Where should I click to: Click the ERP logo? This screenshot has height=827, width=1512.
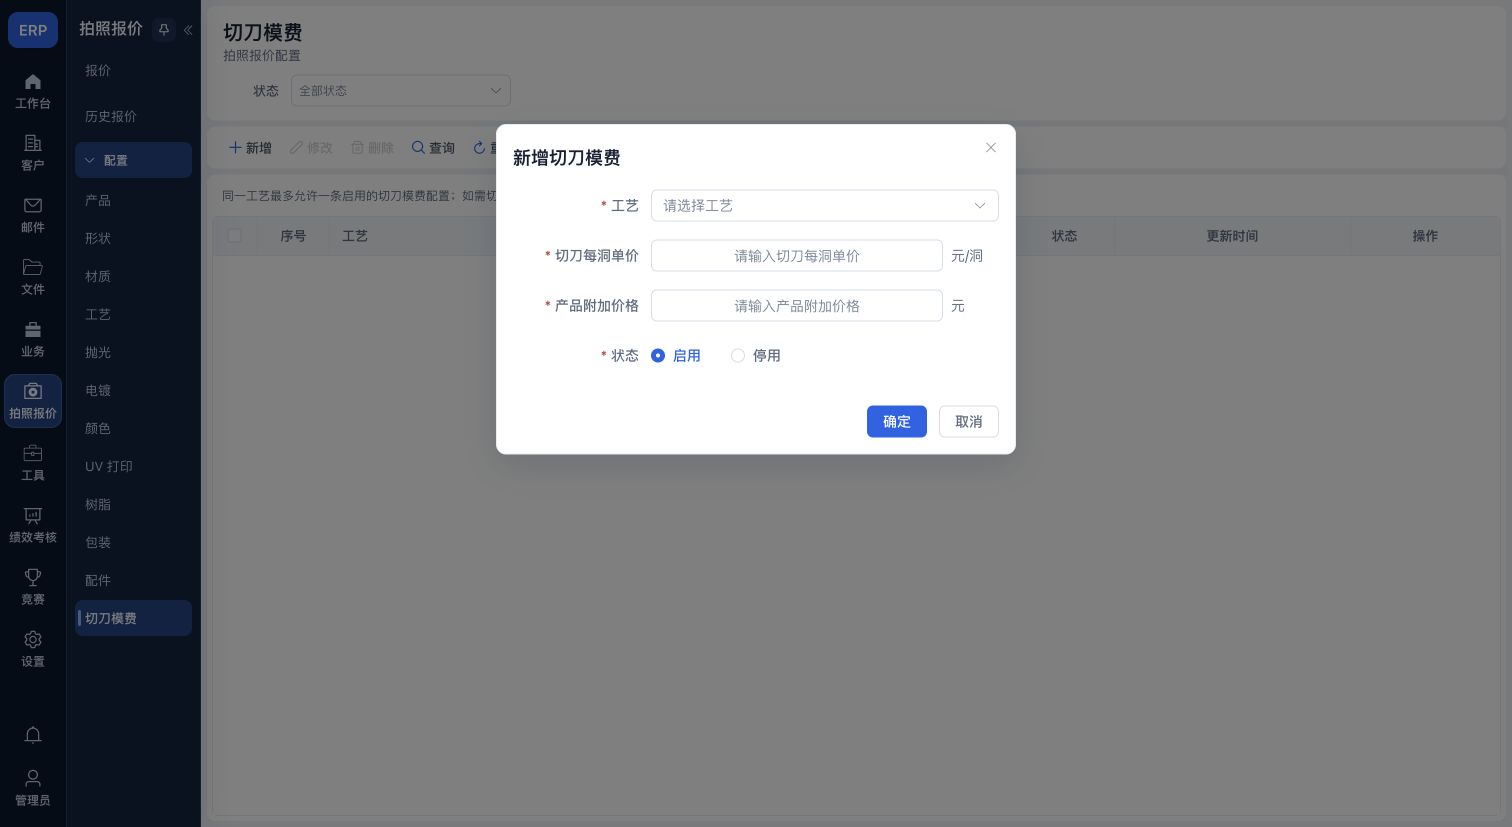tap(33, 30)
